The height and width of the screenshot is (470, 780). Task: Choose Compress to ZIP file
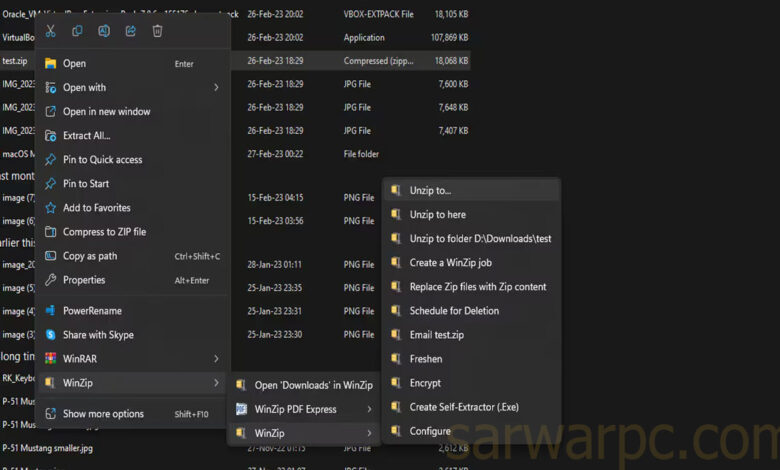click(x=132, y=232)
